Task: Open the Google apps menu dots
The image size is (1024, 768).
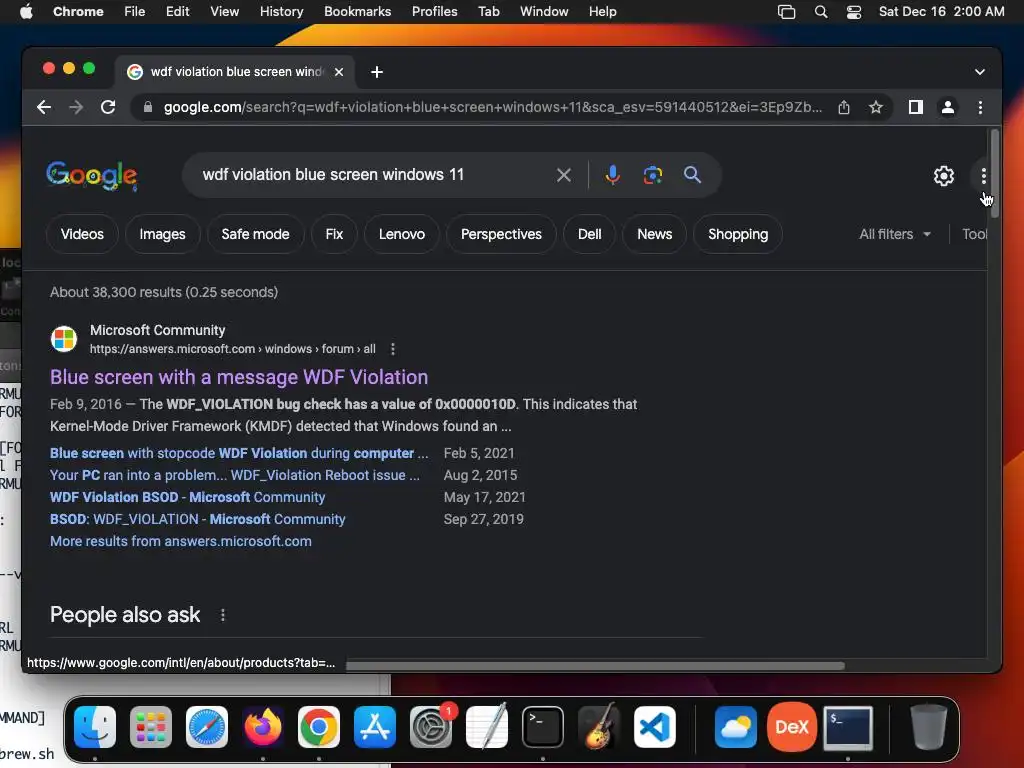Action: click(984, 176)
